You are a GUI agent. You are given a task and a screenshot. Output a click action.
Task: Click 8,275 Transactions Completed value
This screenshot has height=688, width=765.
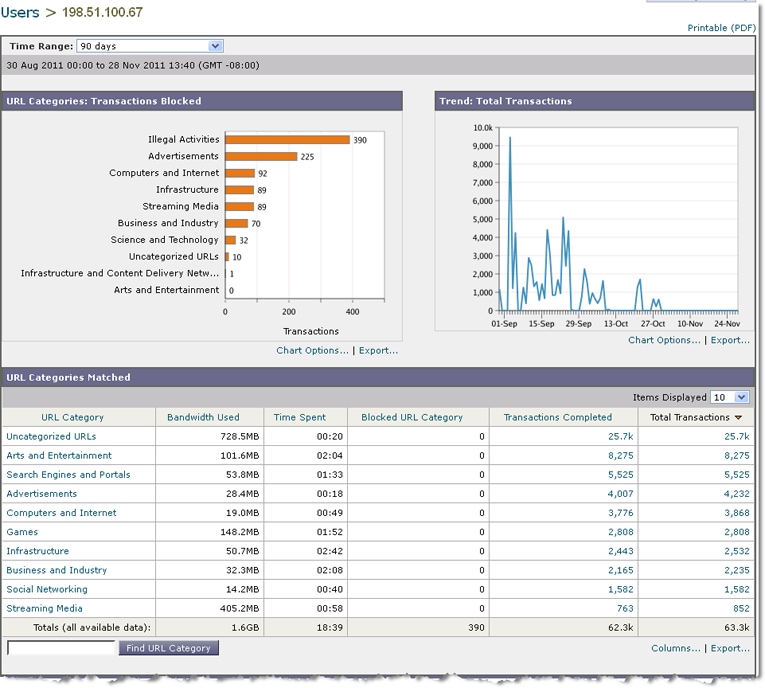(620, 455)
